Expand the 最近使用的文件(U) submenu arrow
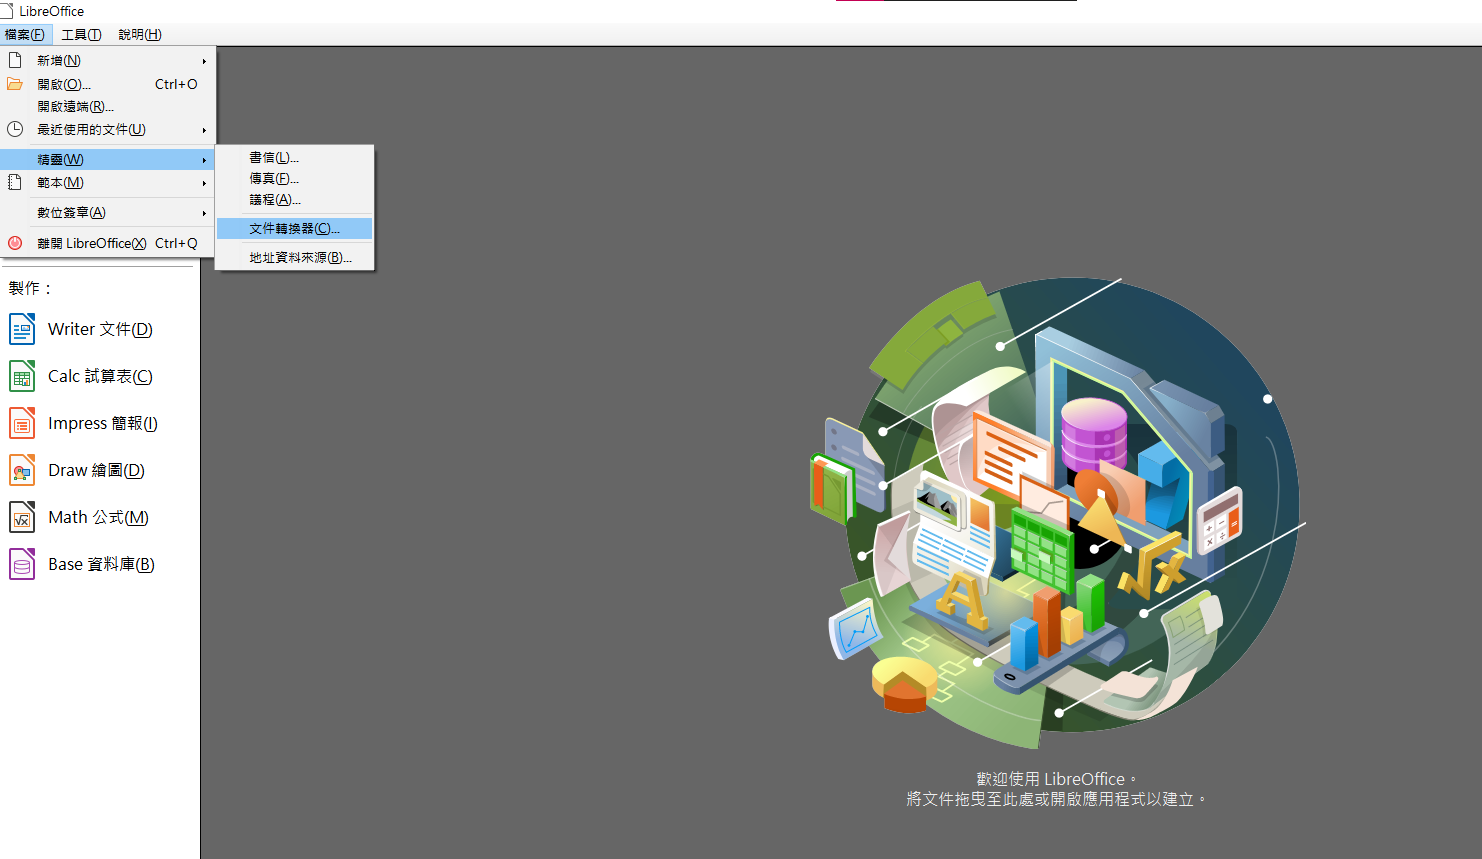The height and width of the screenshot is (859, 1482). point(204,130)
